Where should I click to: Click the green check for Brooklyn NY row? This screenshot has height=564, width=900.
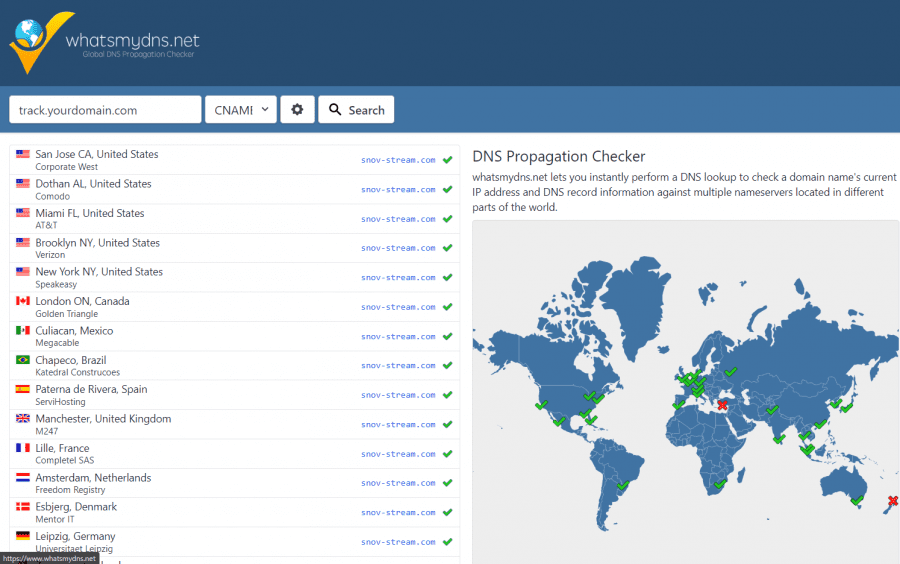[448, 248]
